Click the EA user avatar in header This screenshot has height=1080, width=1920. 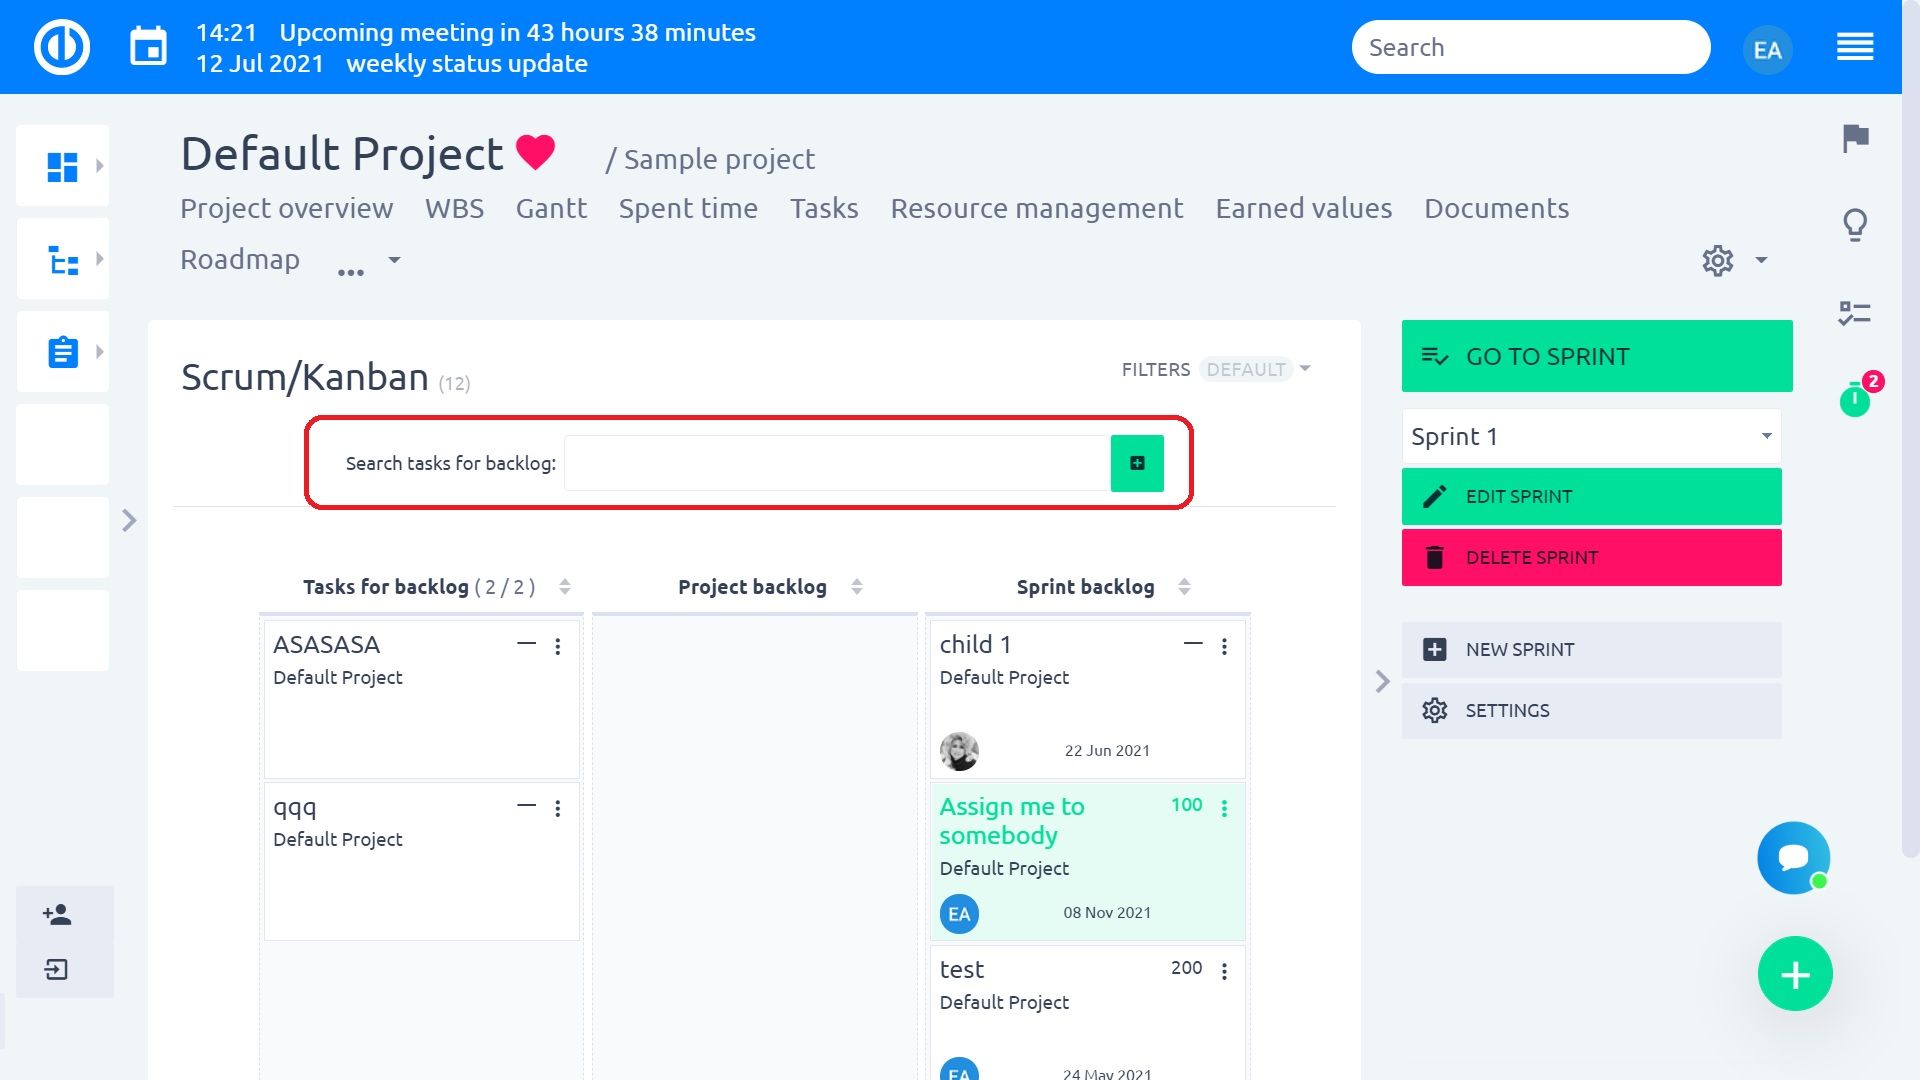tap(1767, 49)
